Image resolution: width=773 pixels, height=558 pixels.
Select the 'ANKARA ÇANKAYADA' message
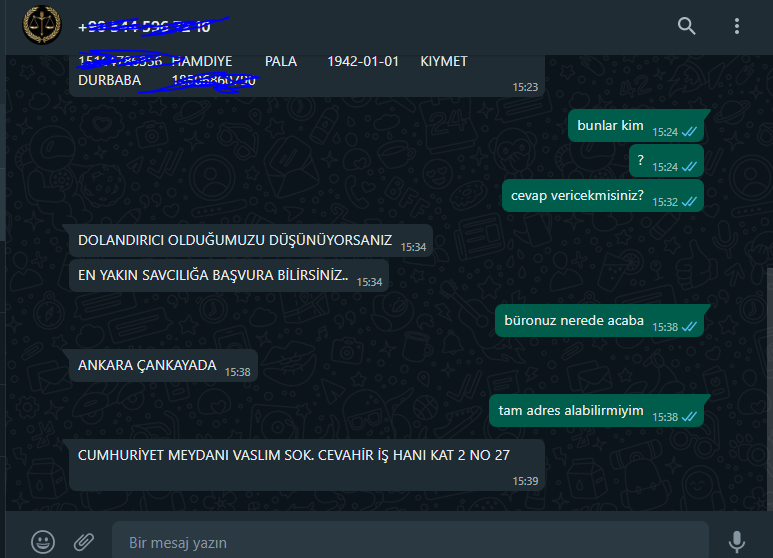pyautogui.click(x=163, y=366)
